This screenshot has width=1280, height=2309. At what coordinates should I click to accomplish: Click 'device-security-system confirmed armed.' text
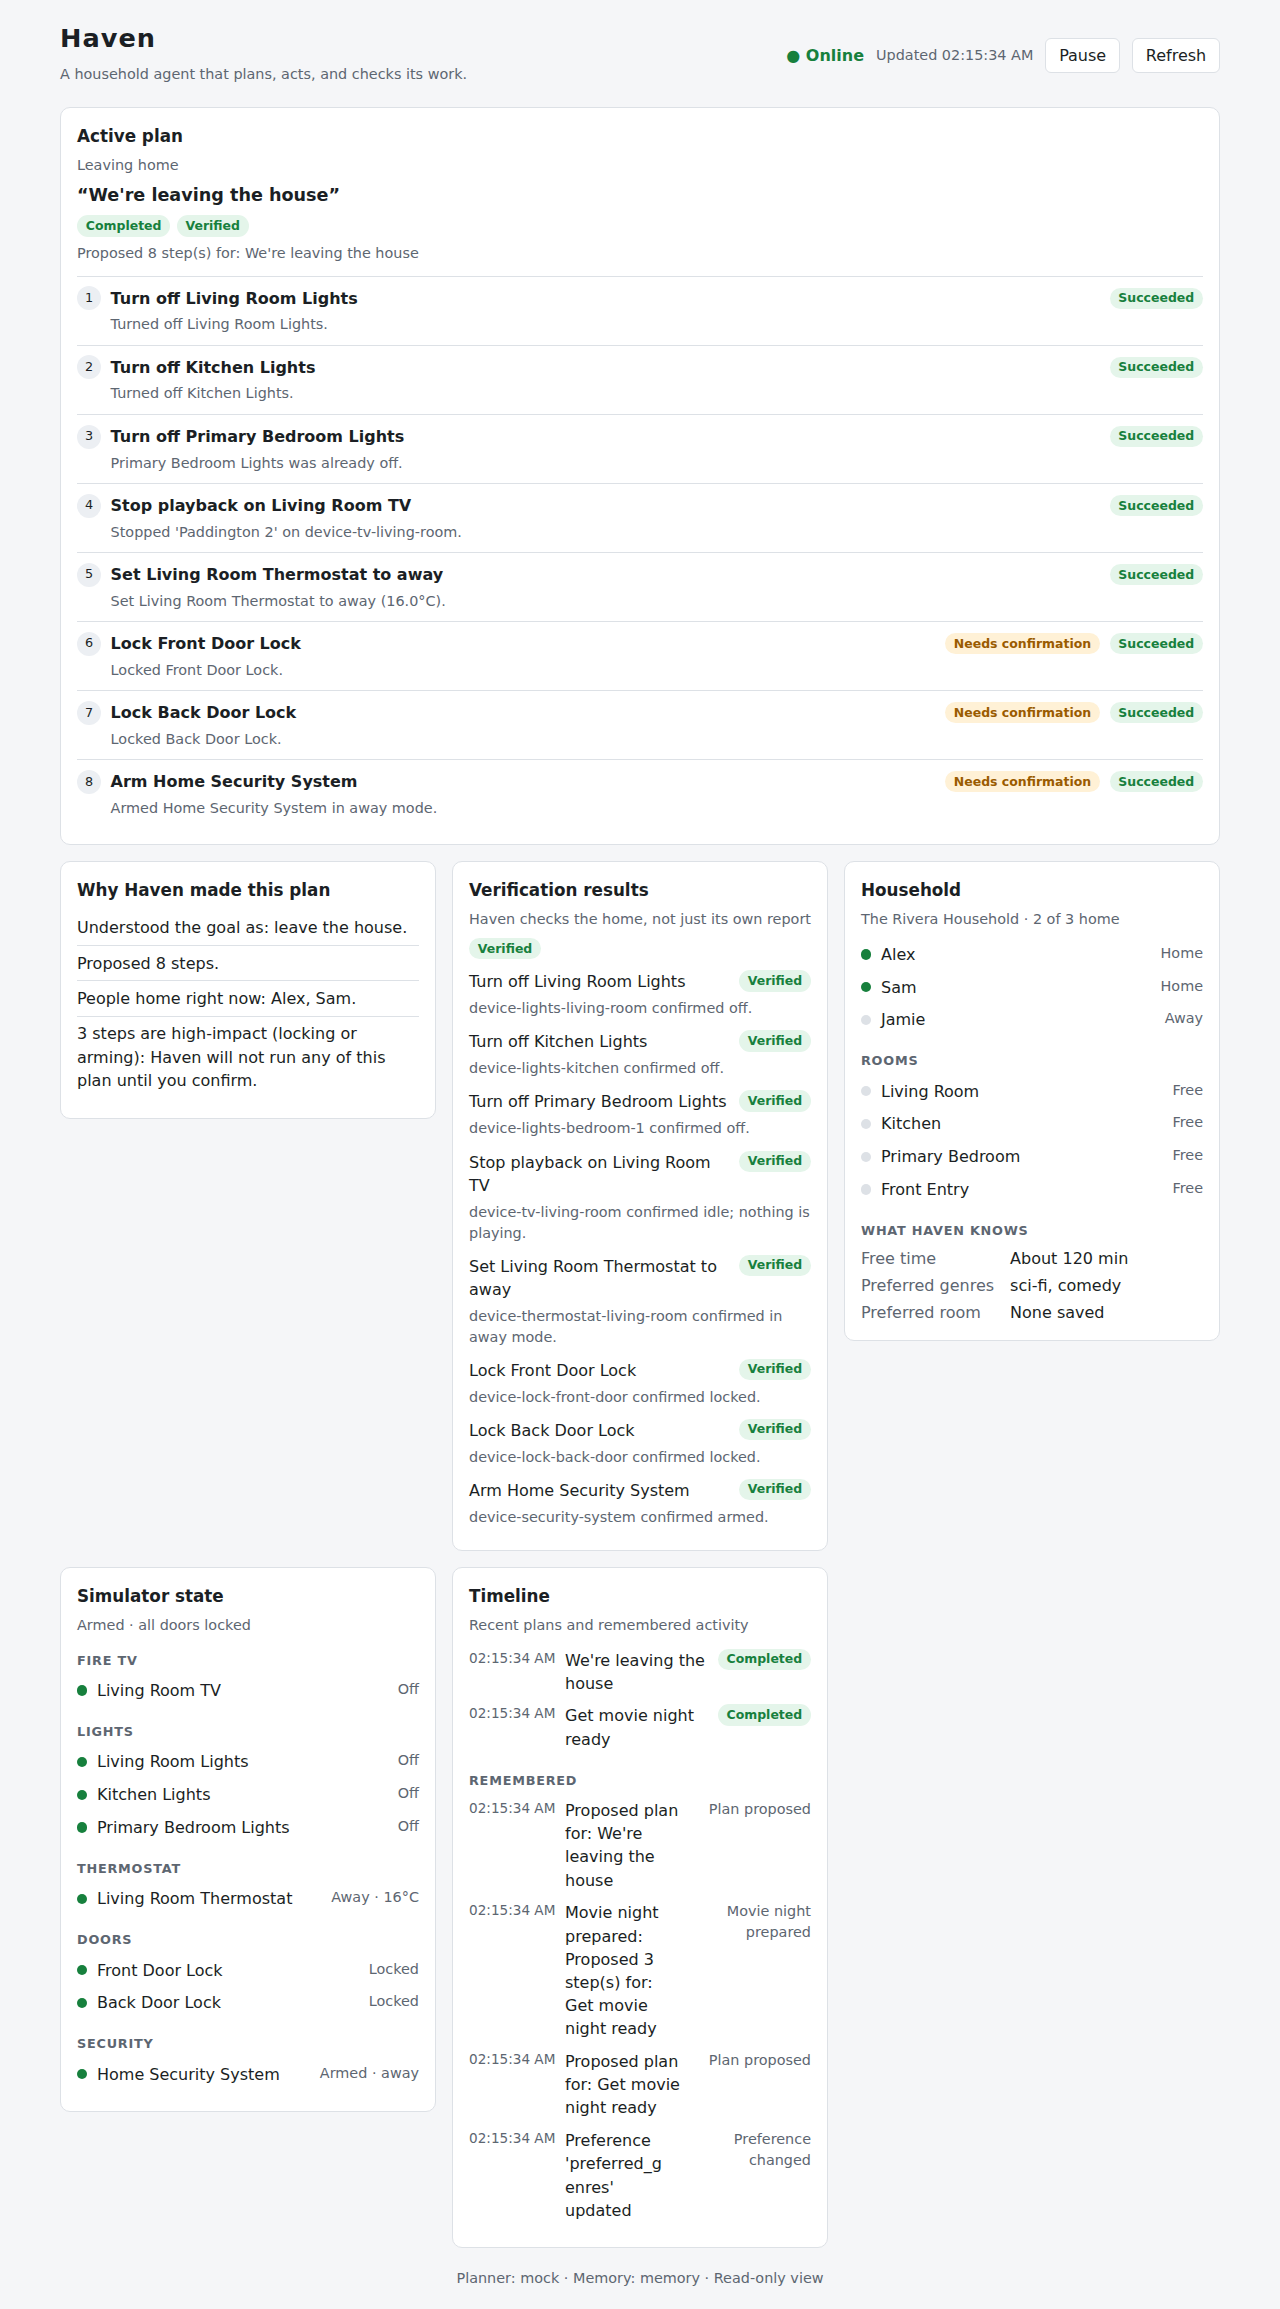coord(618,1517)
